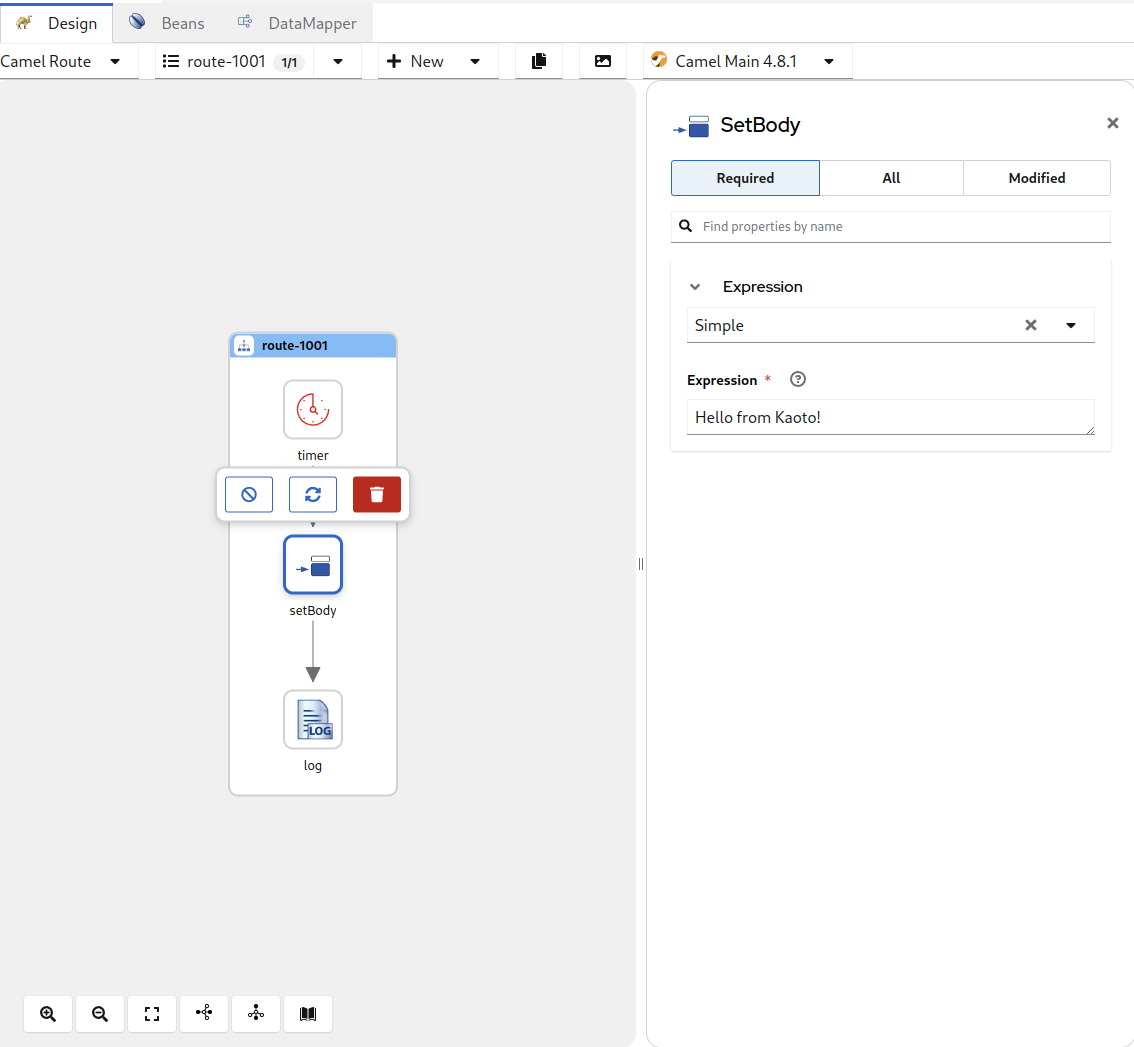Screen dimensions: 1134x1047
Task: Open the catalog book icon
Action: pos(308,1013)
